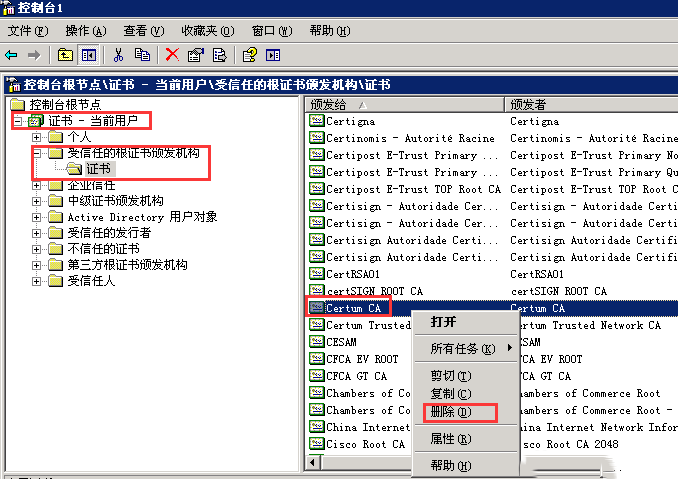
Task: Click the horizontal scrollbar left arrow
Action: tap(313, 463)
